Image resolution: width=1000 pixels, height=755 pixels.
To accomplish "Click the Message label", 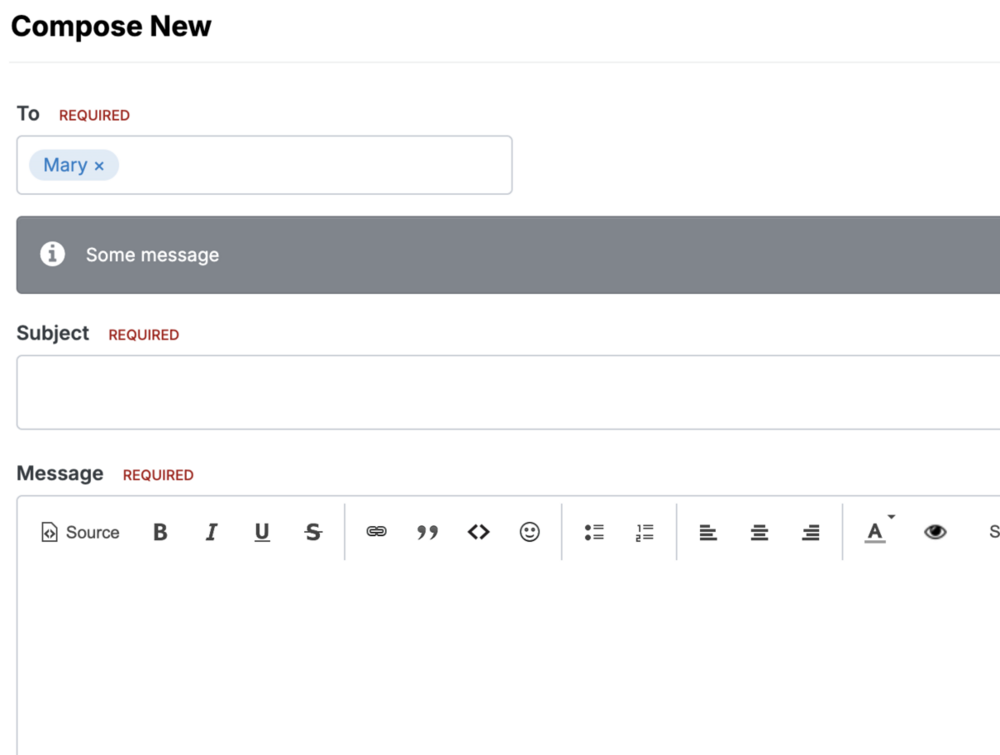I will point(60,473).
